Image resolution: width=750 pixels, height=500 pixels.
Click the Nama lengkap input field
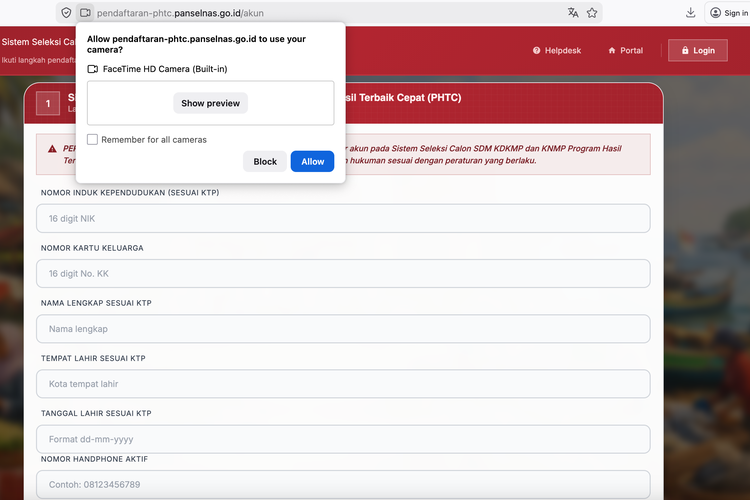[345, 329]
